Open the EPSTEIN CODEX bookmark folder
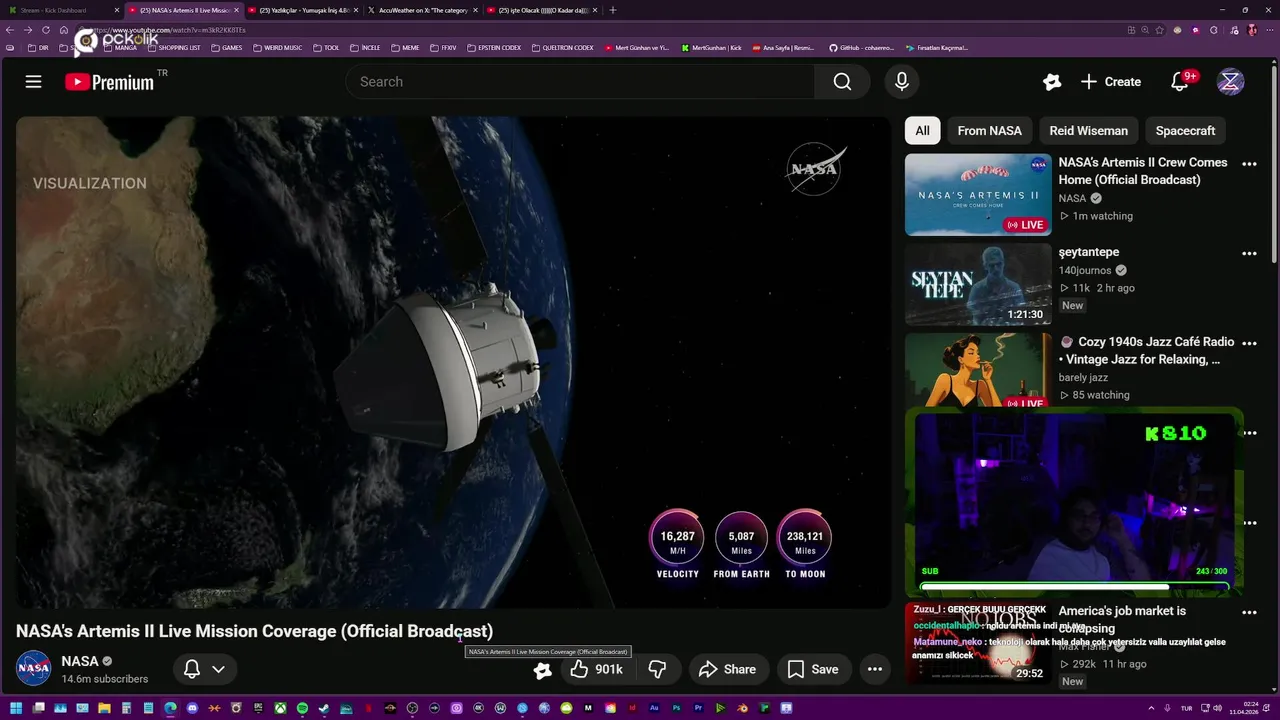This screenshot has width=1280, height=720. click(494, 48)
